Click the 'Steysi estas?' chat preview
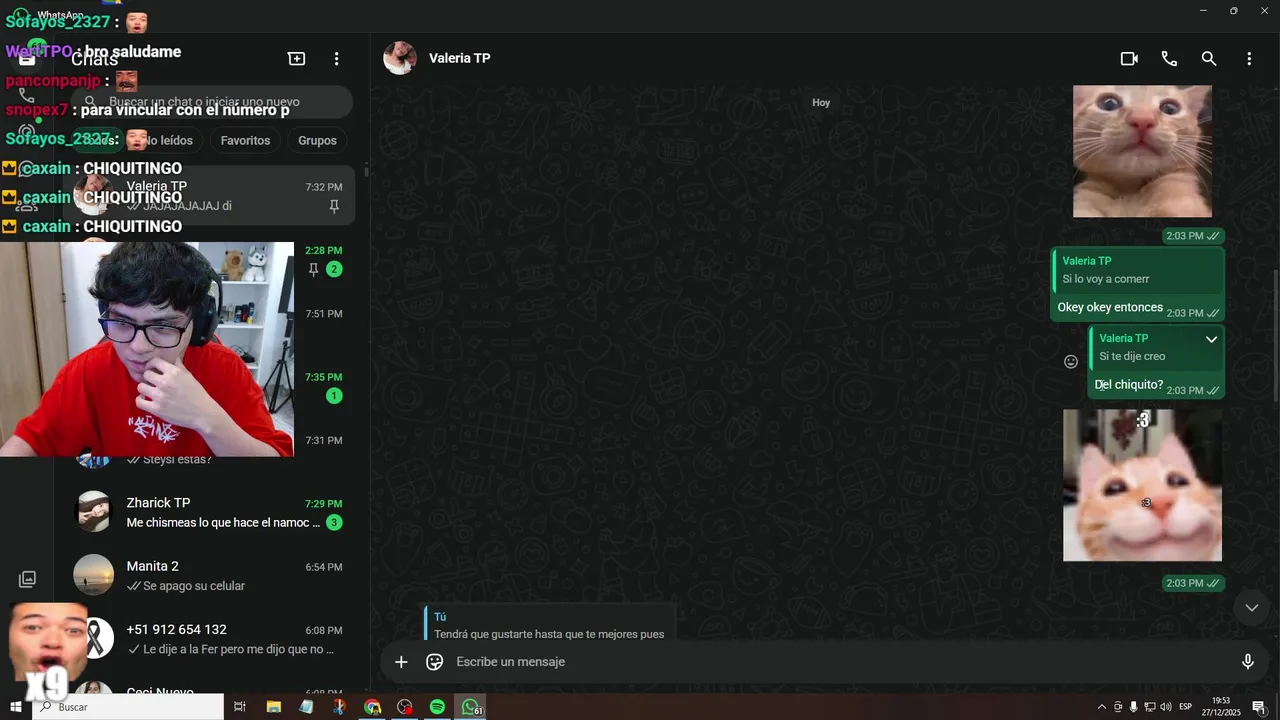1280x720 pixels. [x=177, y=460]
